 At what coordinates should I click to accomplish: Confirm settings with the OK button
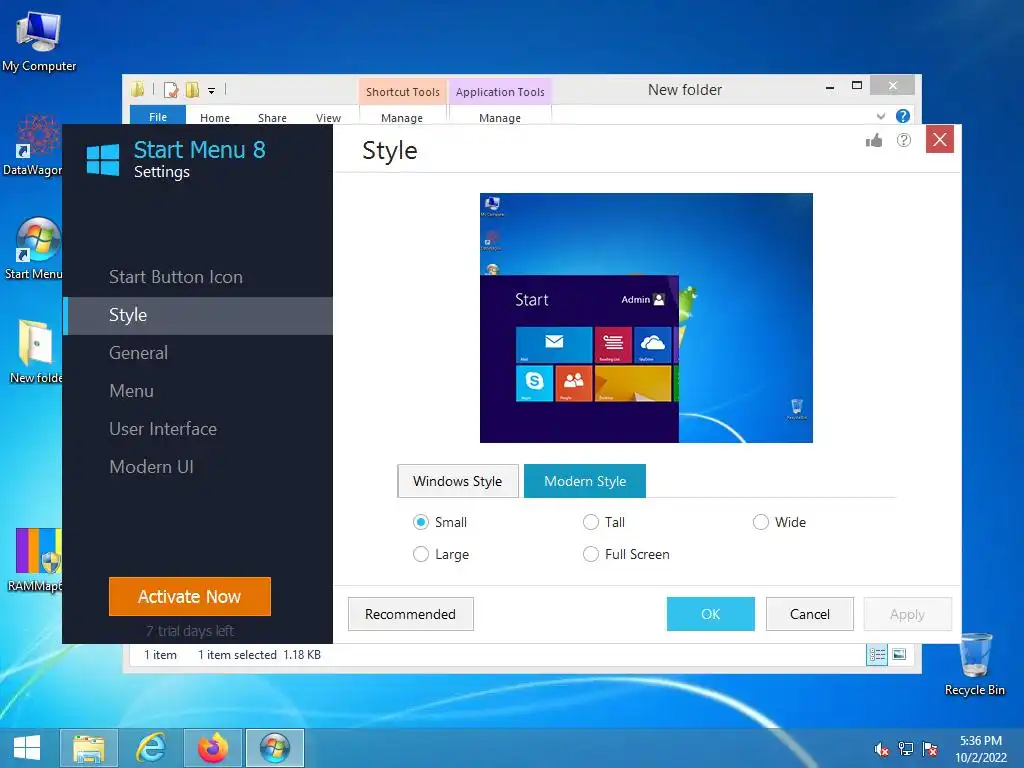pos(711,614)
